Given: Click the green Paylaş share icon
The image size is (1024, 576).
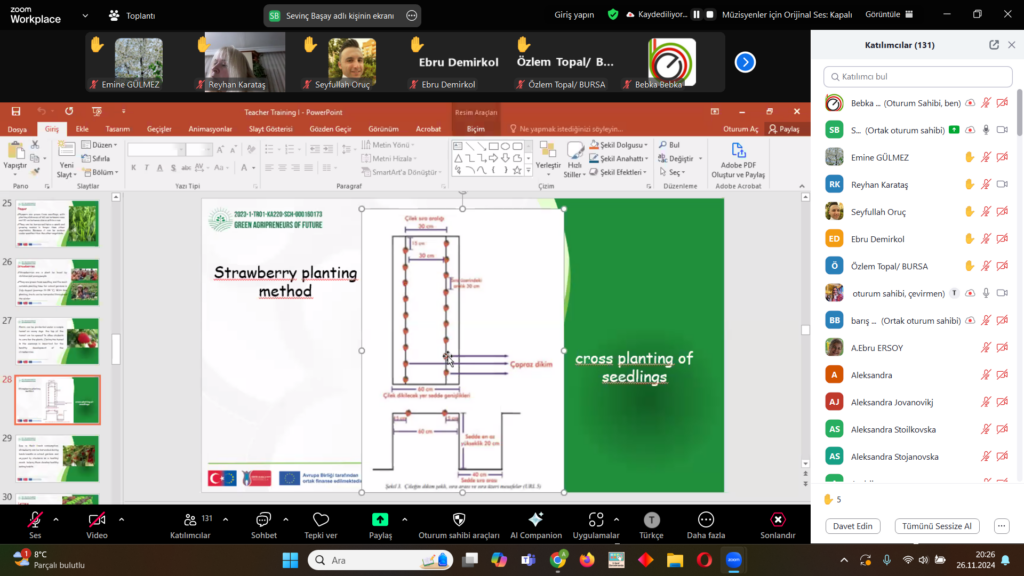Looking at the screenshot, I should 380,519.
